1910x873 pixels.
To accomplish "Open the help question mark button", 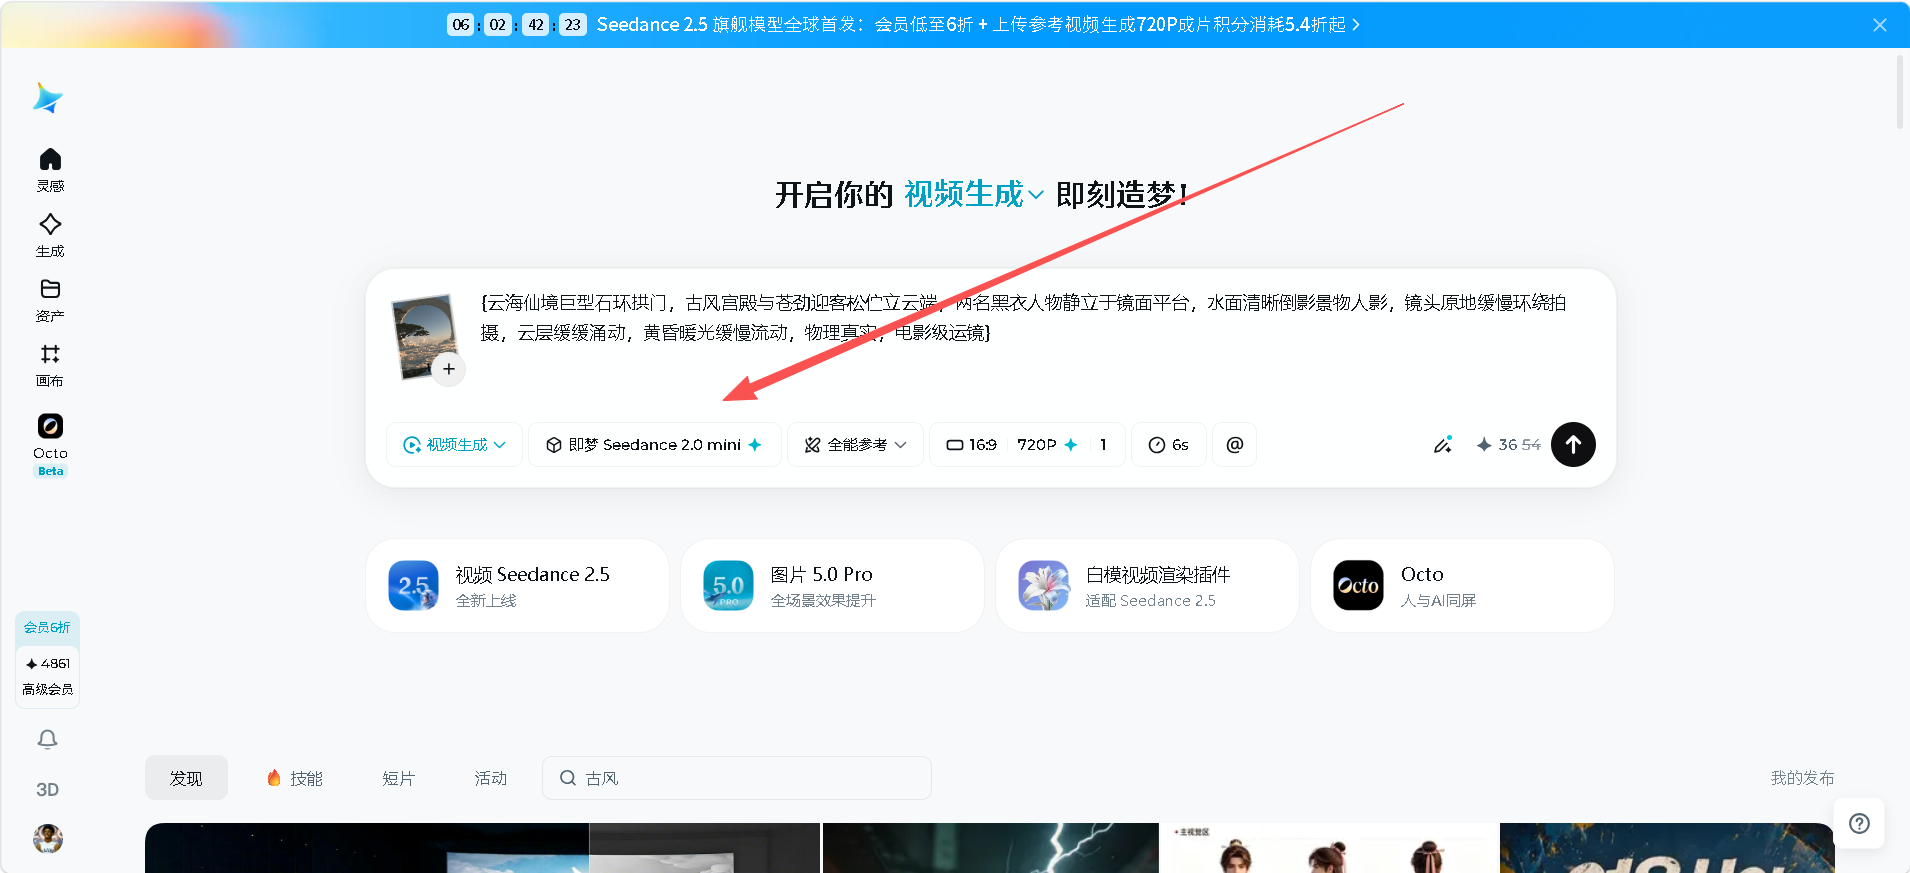I will tap(1859, 823).
